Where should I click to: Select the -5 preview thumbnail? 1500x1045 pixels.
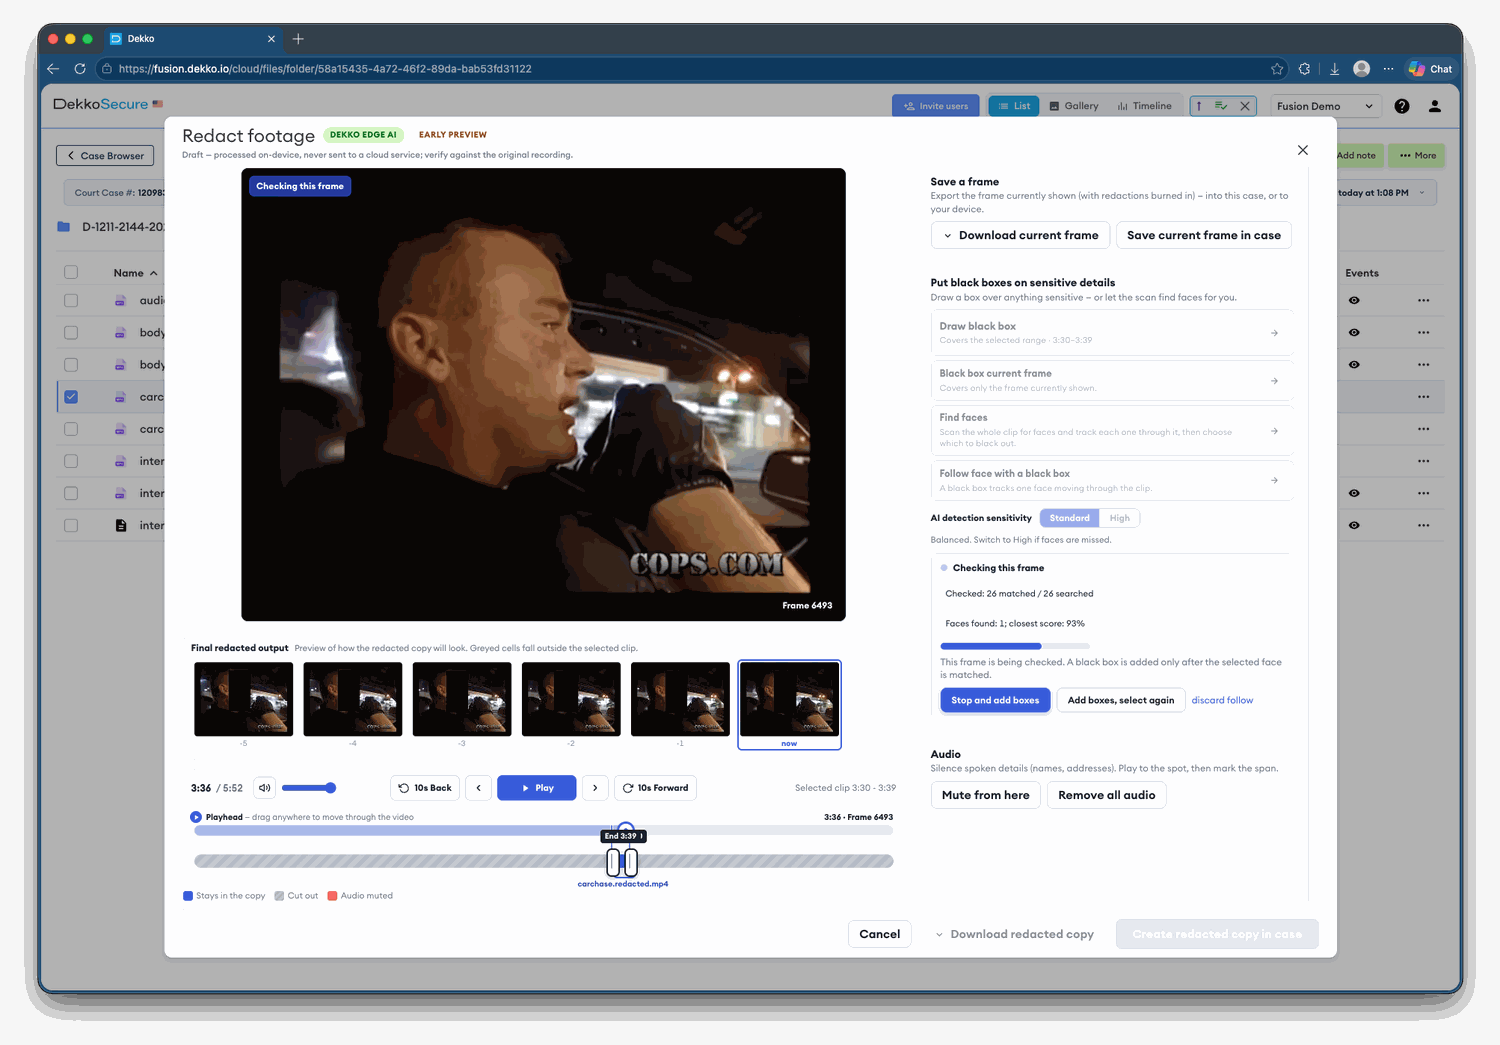pos(244,699)
